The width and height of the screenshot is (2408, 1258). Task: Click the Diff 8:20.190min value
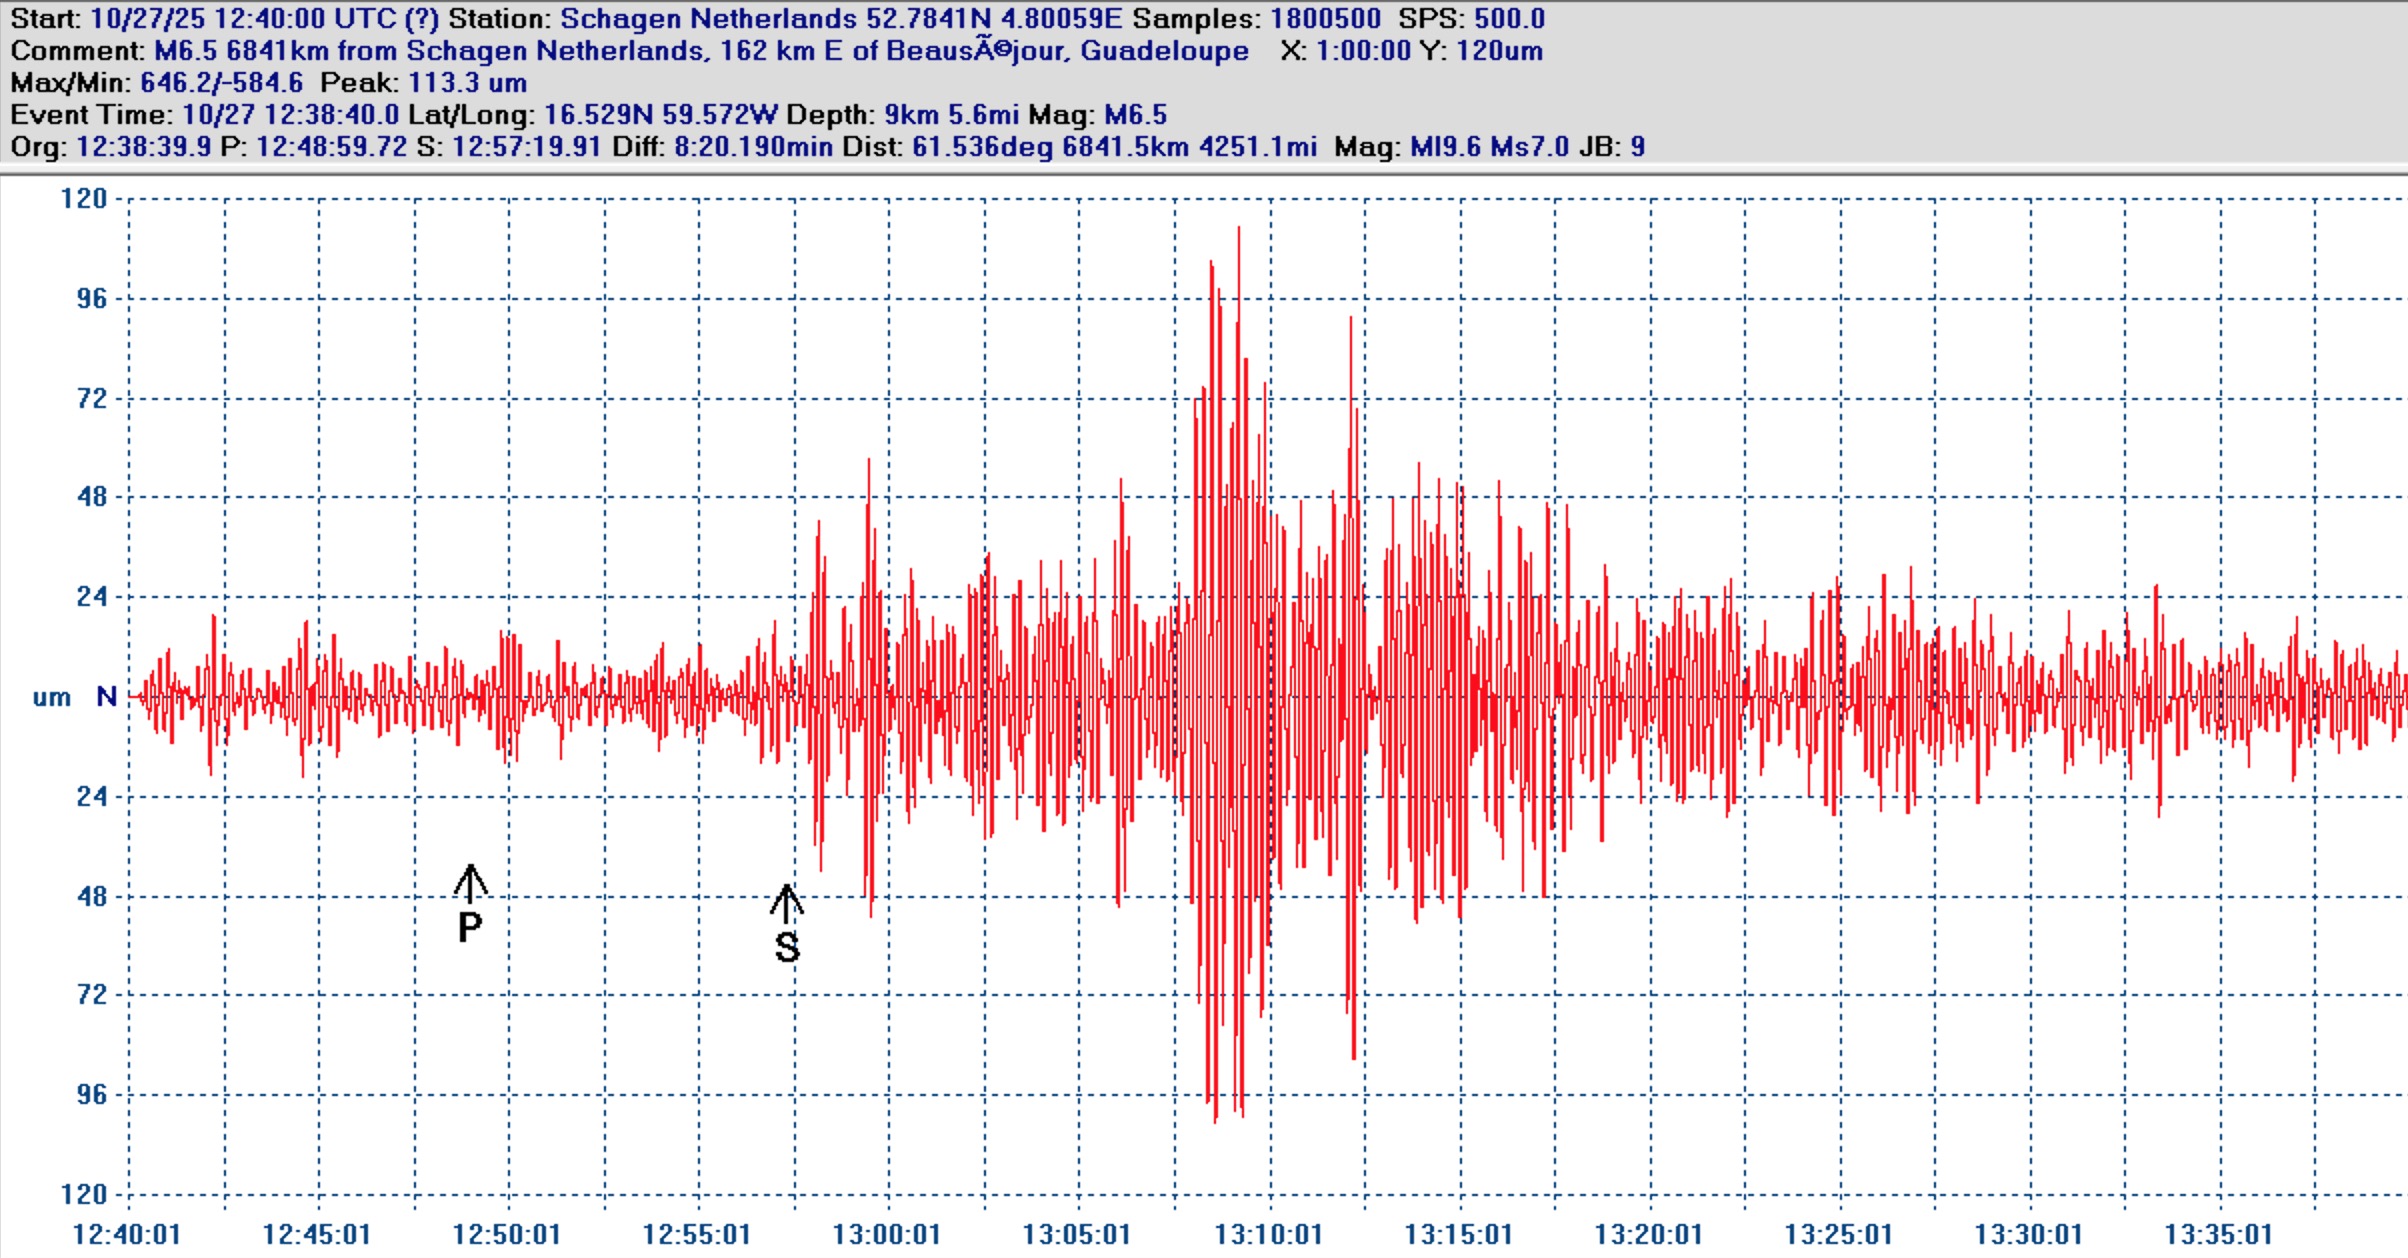click(753, 147)
